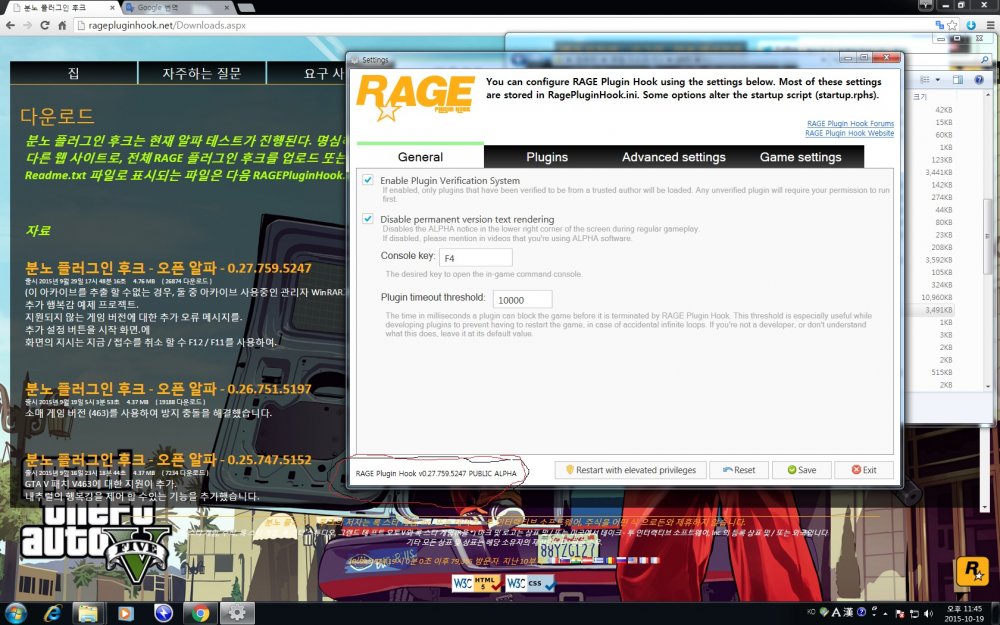Image resolution: width=1000 pixels, height=625 pixels.
Task: Click the Rockstar Games logo on the page
Action: coord(972,570)
